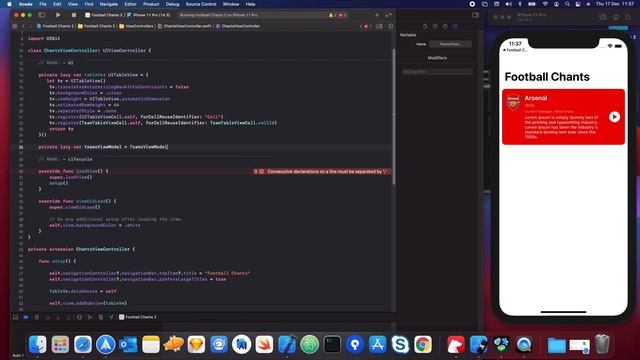The height and width of the screenshot is (360, 640).
Task: Open Skype from the Dock
Action: pos(400,344)
